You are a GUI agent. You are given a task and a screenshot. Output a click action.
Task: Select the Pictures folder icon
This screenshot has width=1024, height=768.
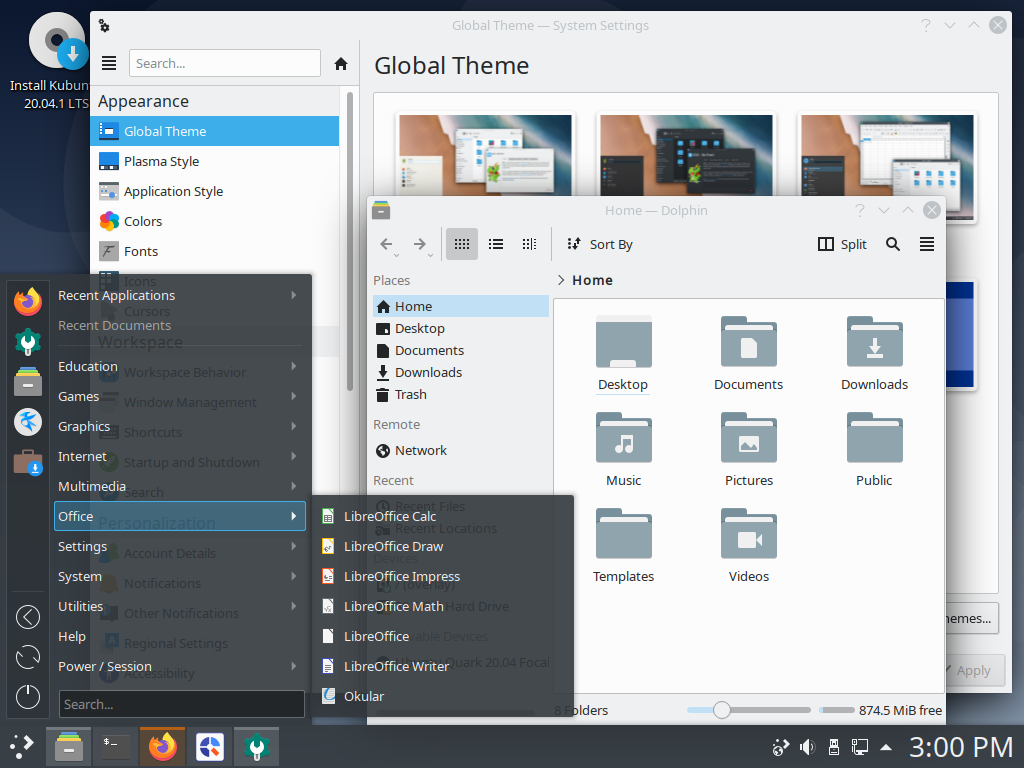pos(749,438)
